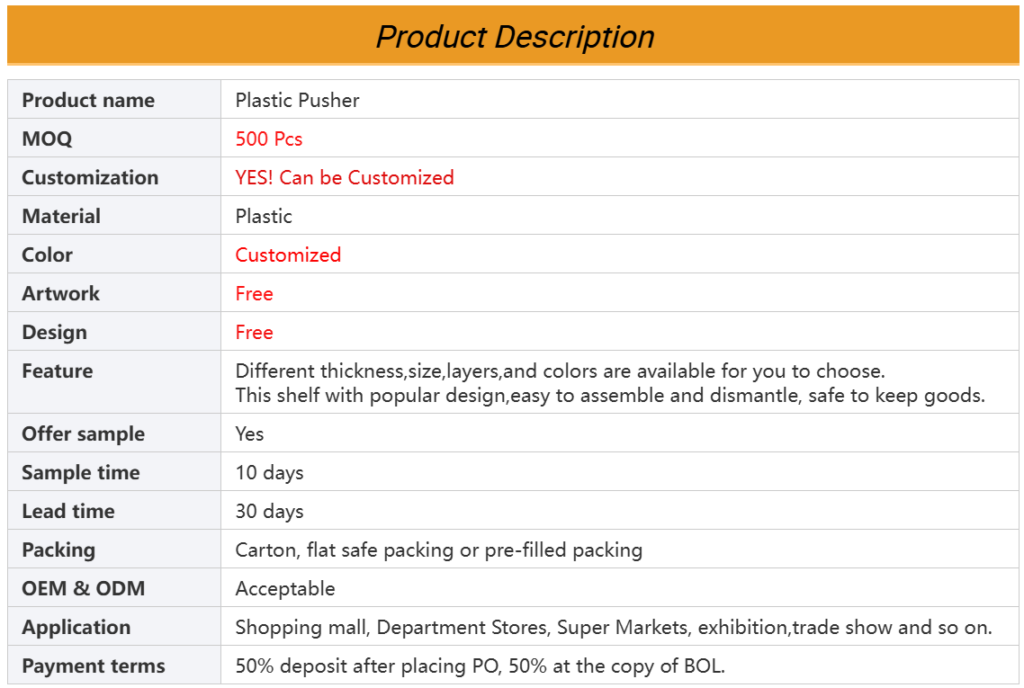Click the YES! Can be Customized text
This screenshot has height=688, width=1024.
(x=344, y=177)
